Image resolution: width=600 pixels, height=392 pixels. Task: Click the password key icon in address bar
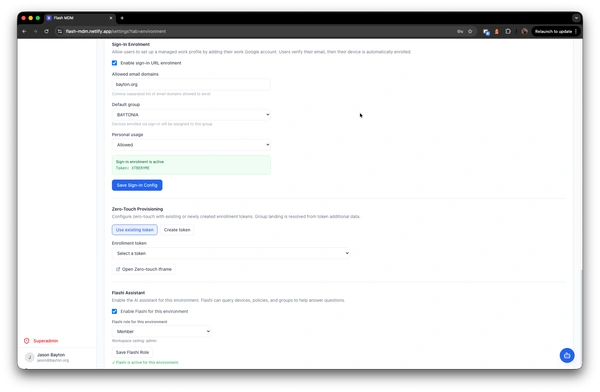click(460, 31)
